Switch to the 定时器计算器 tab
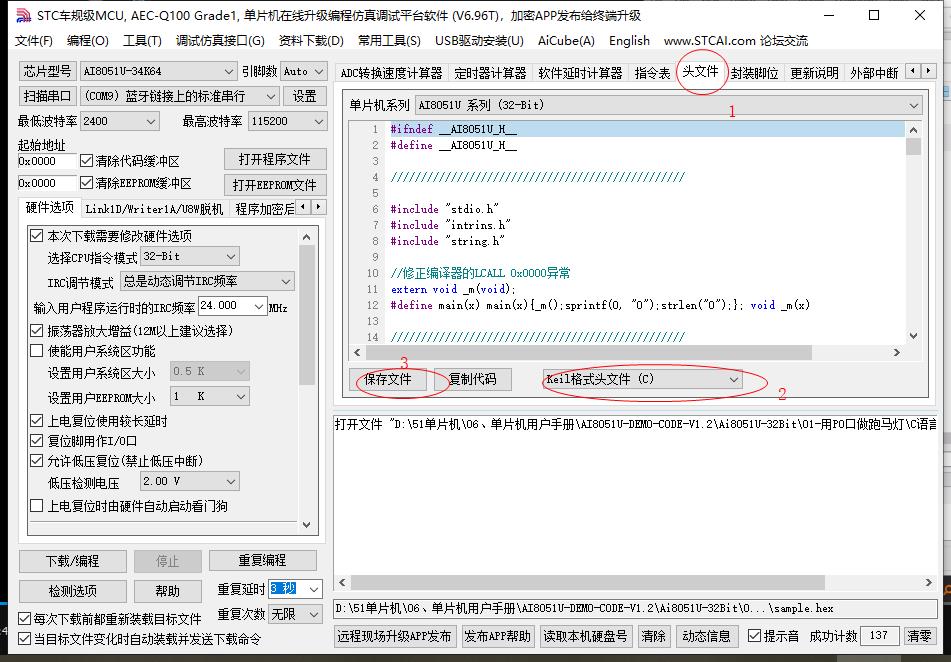951x662 pixels. (x=490, y=73)
